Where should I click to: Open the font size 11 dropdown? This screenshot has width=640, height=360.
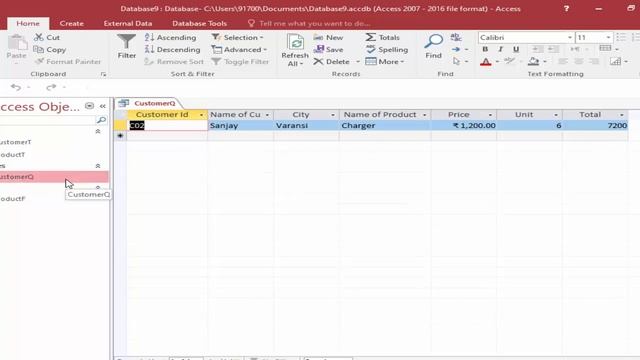pos(608,38)
